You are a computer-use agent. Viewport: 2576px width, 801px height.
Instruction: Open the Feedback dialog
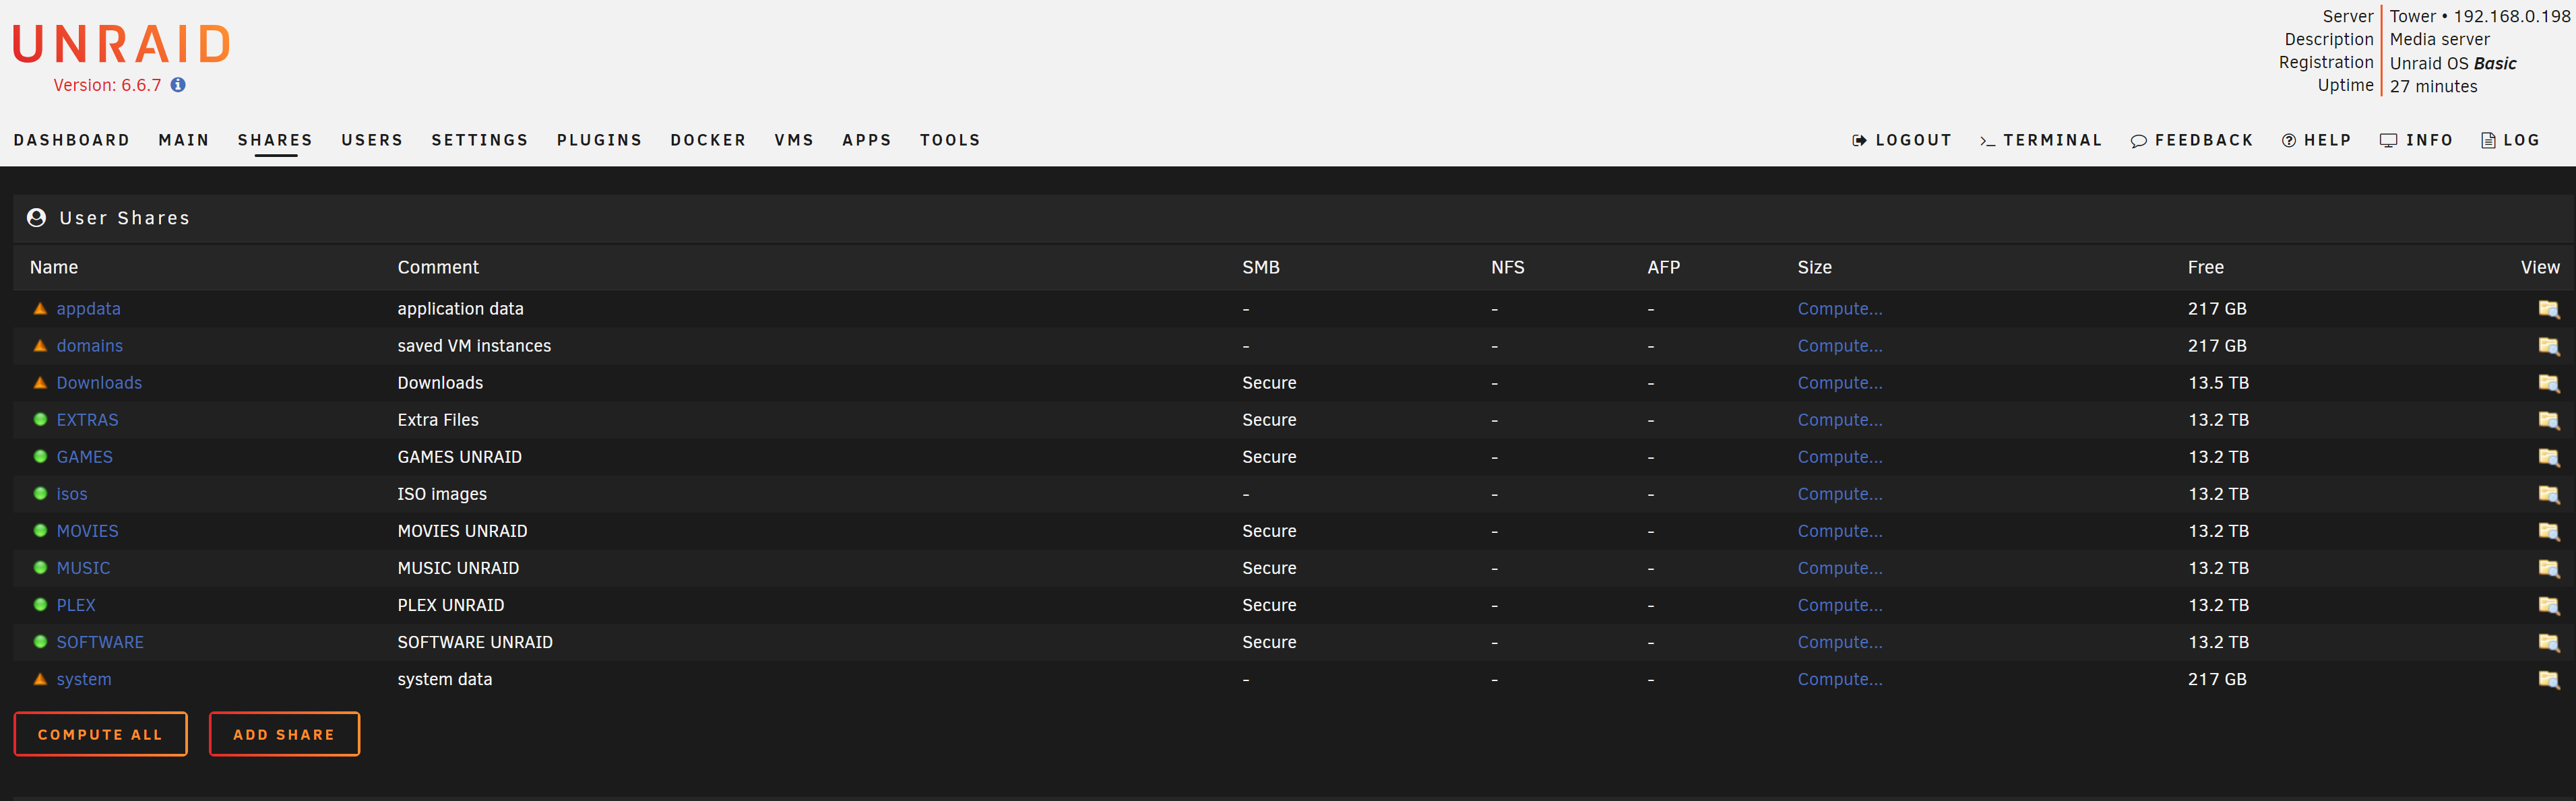[x=2191, y=140]
